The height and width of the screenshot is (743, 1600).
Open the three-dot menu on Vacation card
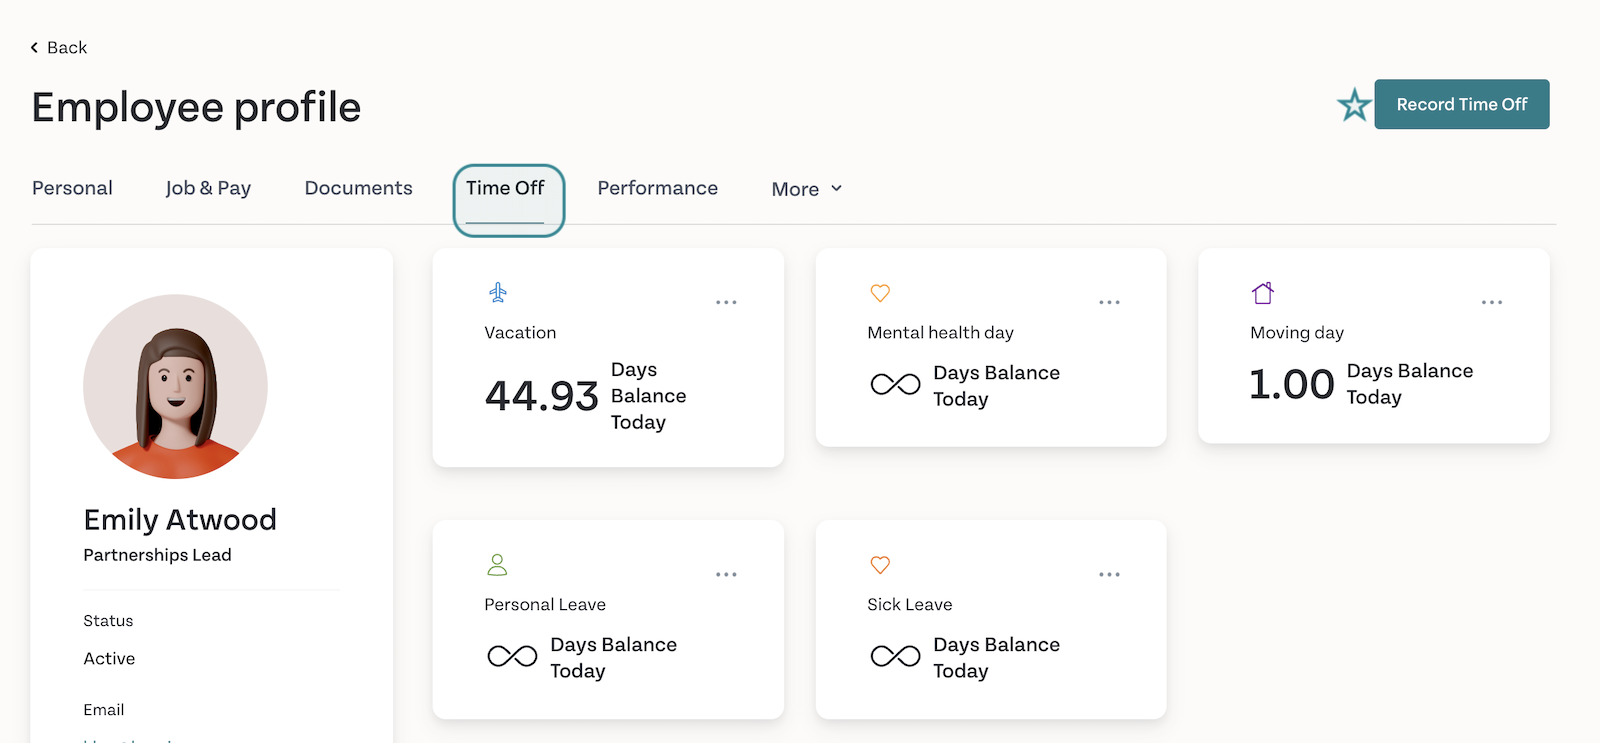tap(726, 302)
